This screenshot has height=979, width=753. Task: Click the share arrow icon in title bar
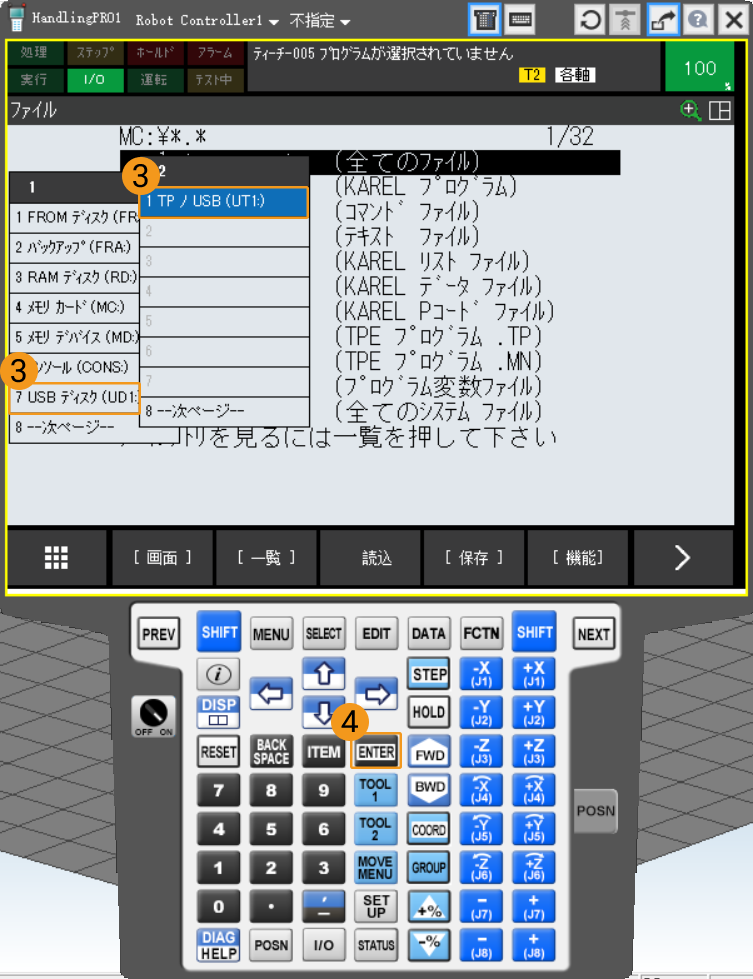(x=662, y=20)
